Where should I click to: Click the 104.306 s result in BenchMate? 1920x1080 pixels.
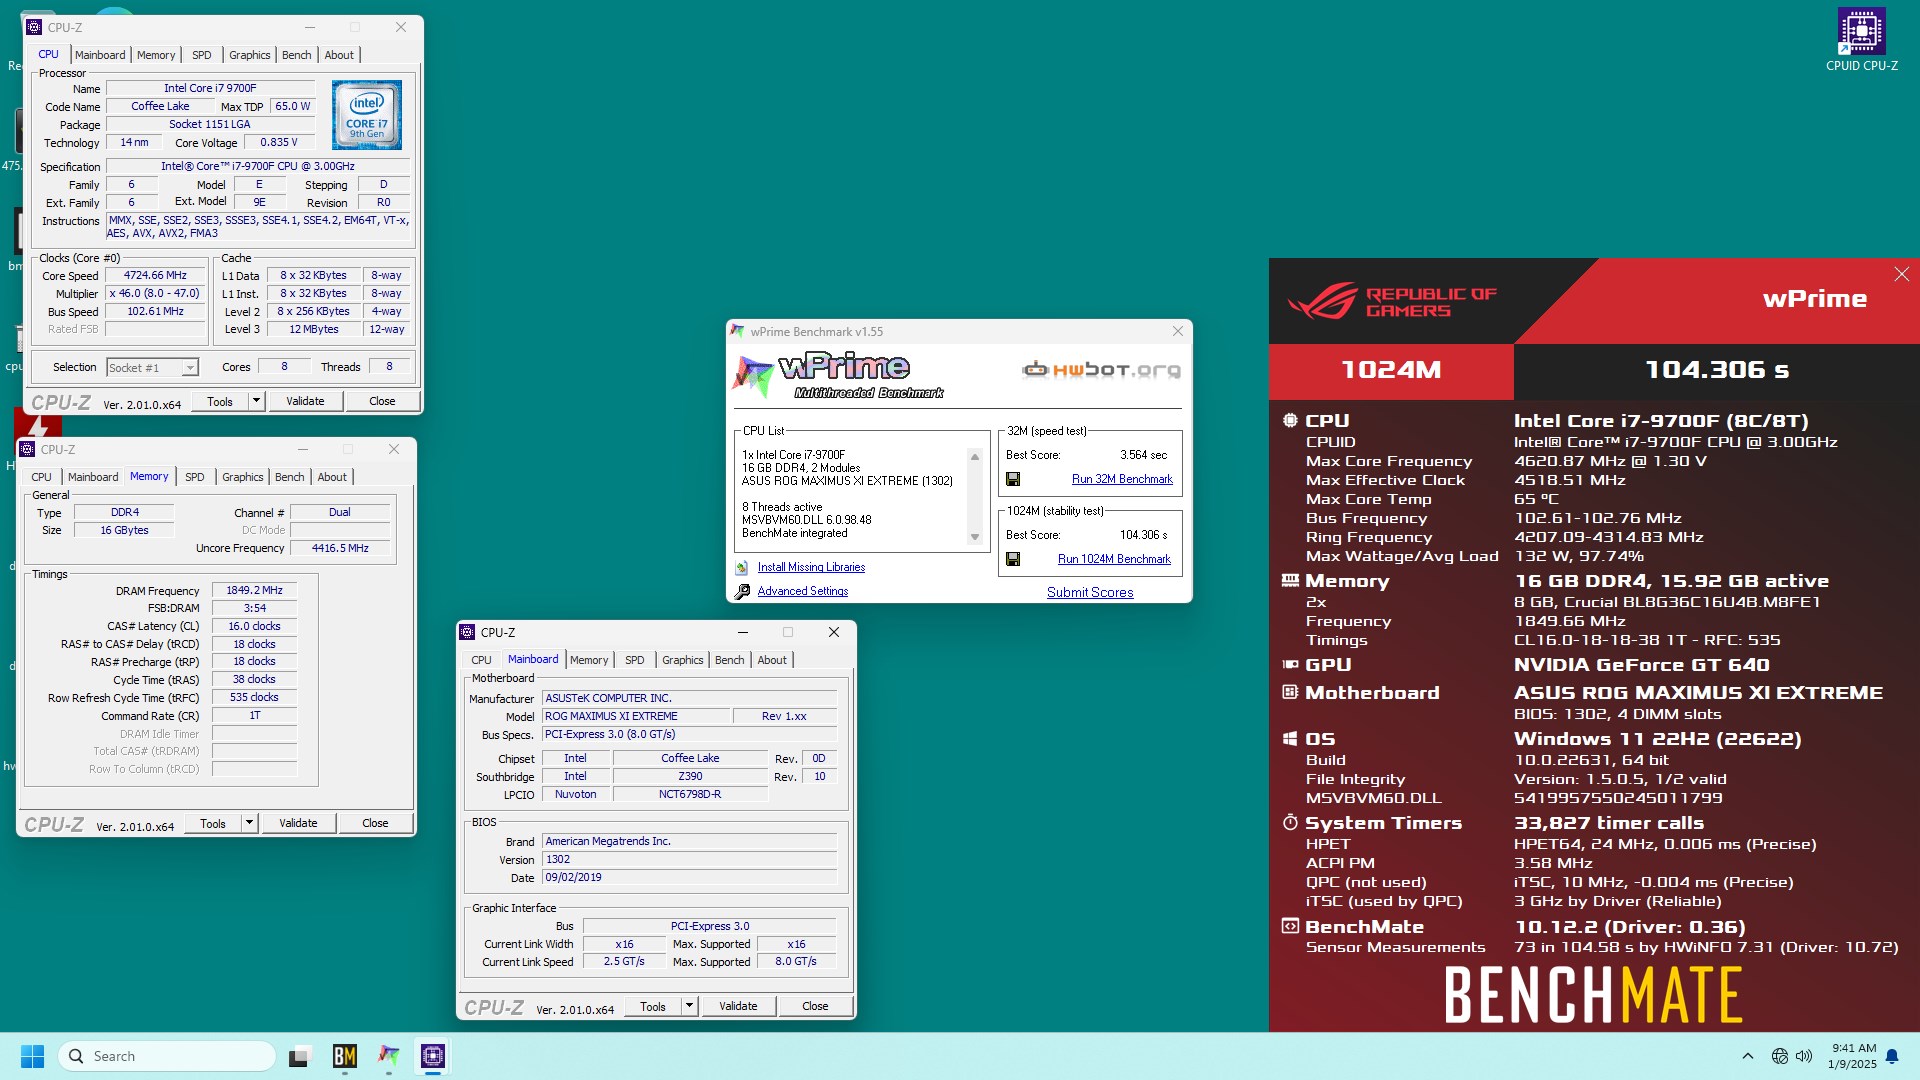pyautogui.click(x=1716, y=370)
